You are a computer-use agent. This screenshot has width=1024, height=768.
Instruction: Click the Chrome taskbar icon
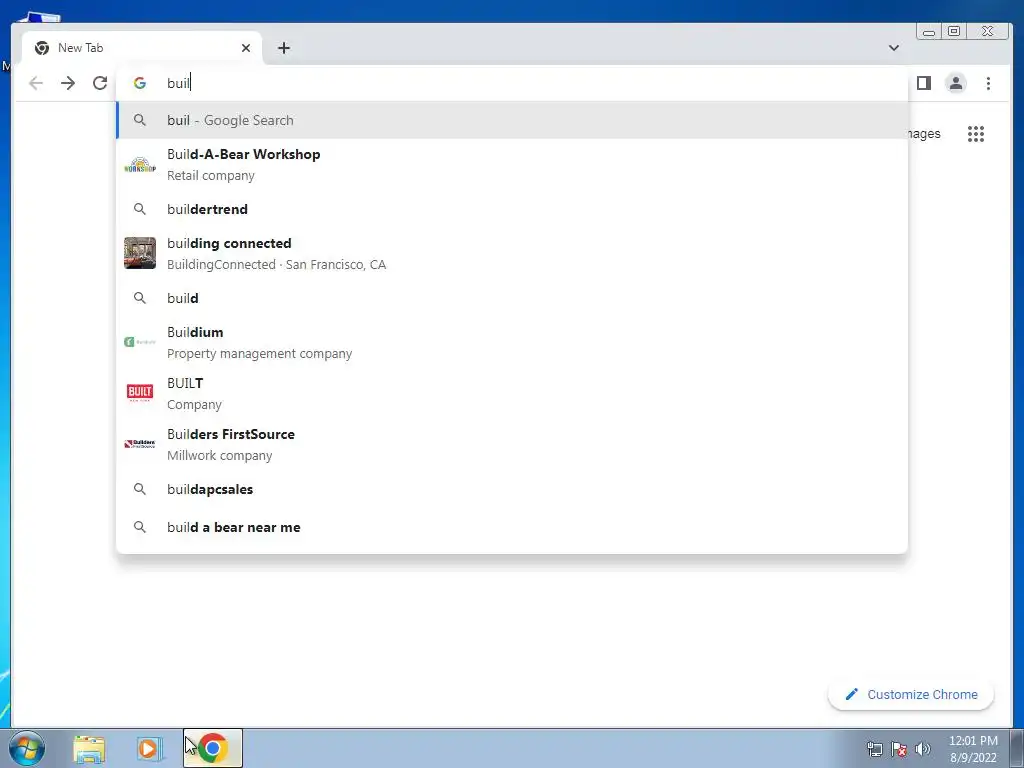(213, 748)
